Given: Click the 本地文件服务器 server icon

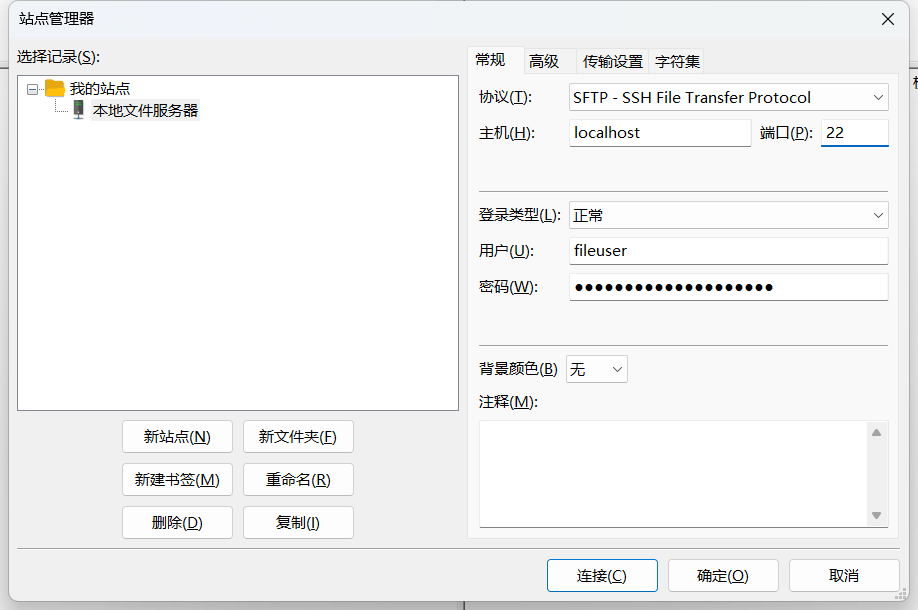Looking at the screenshot, I should click(x=78, y=110).
